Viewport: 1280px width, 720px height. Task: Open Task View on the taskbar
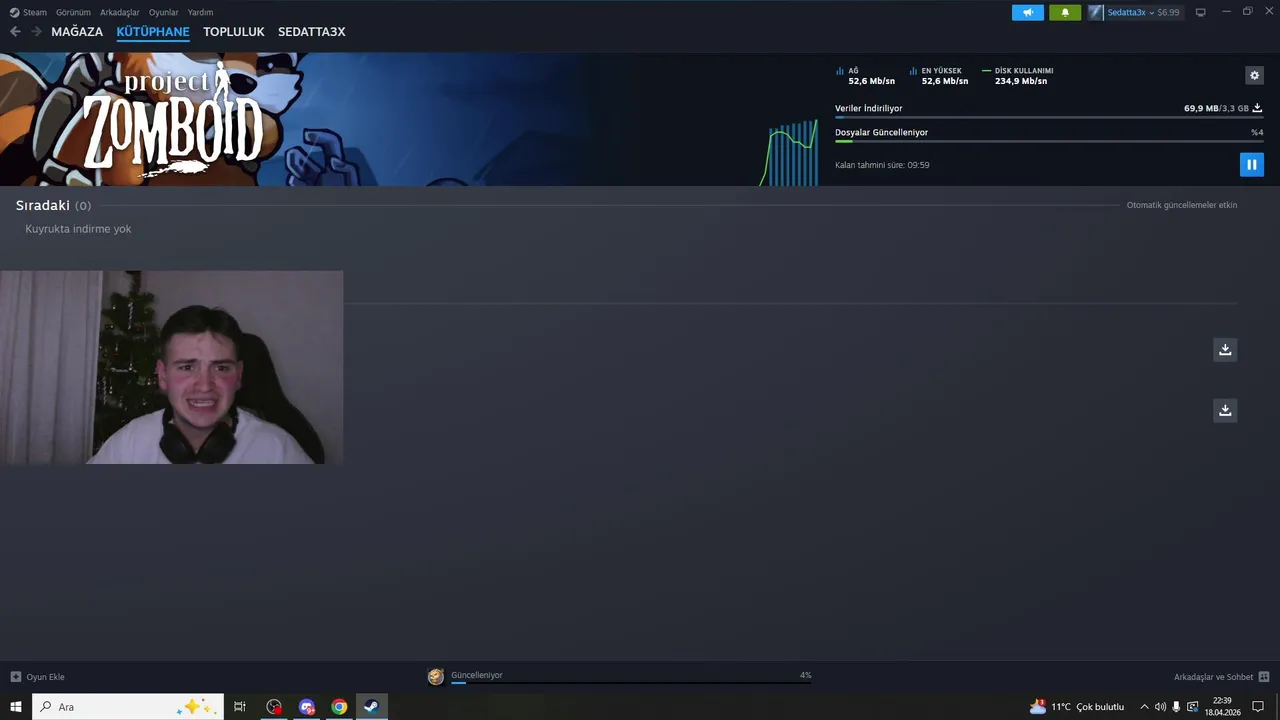pyautogui.click(x=240, y=707)
